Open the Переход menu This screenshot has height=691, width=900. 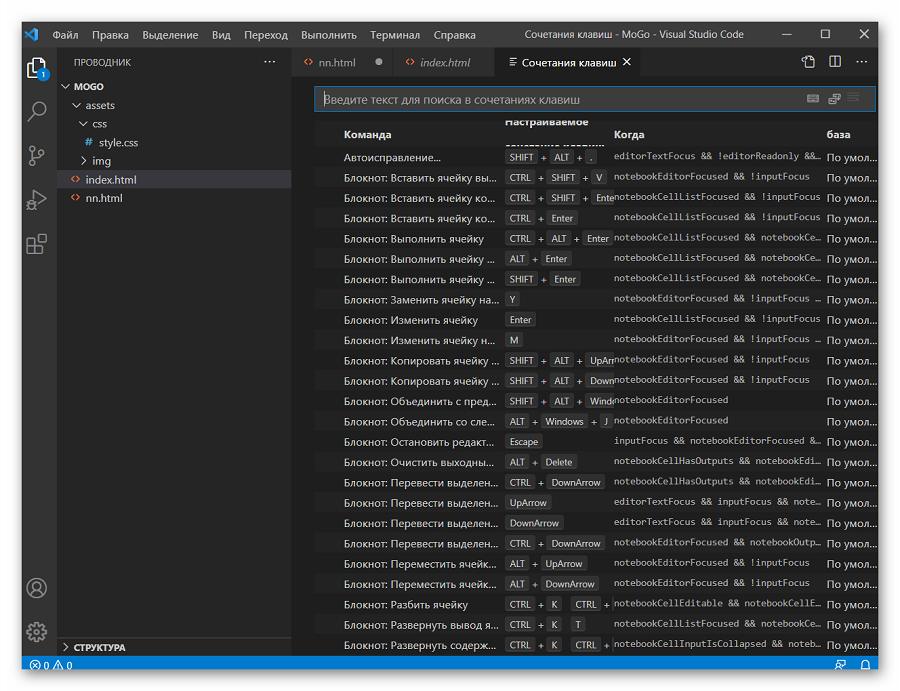(x=266, y=34)
